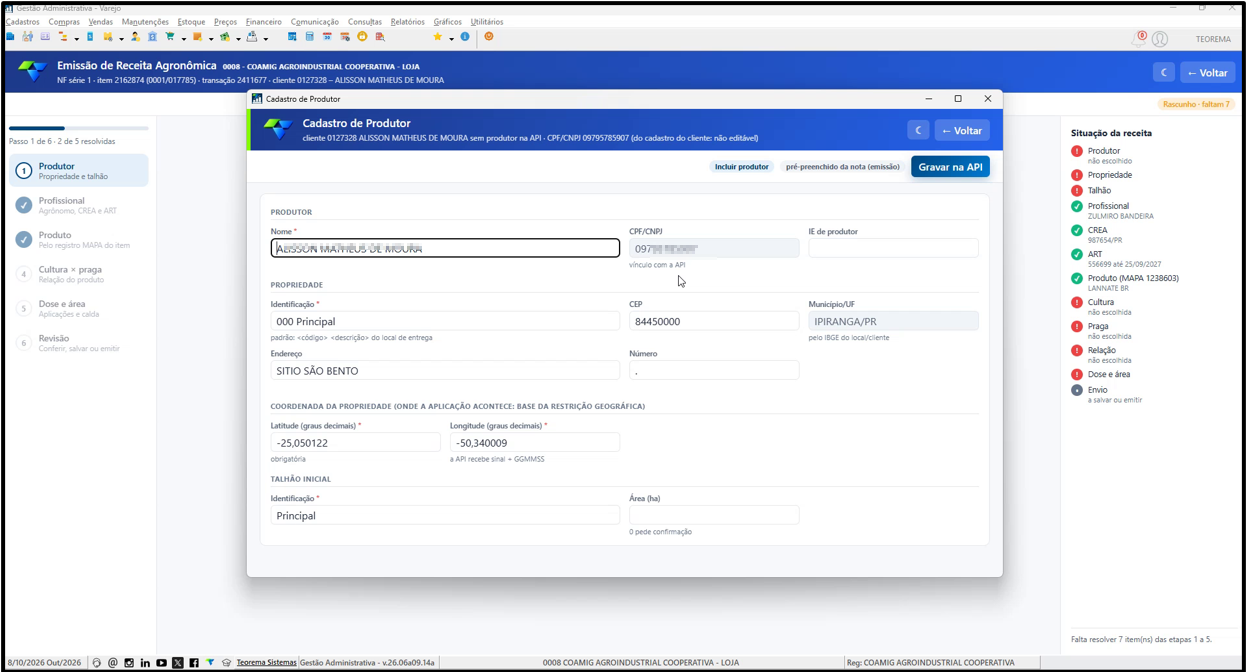Open the Vendas menu
Viewport: 1246px width, 672px height.
101,22
